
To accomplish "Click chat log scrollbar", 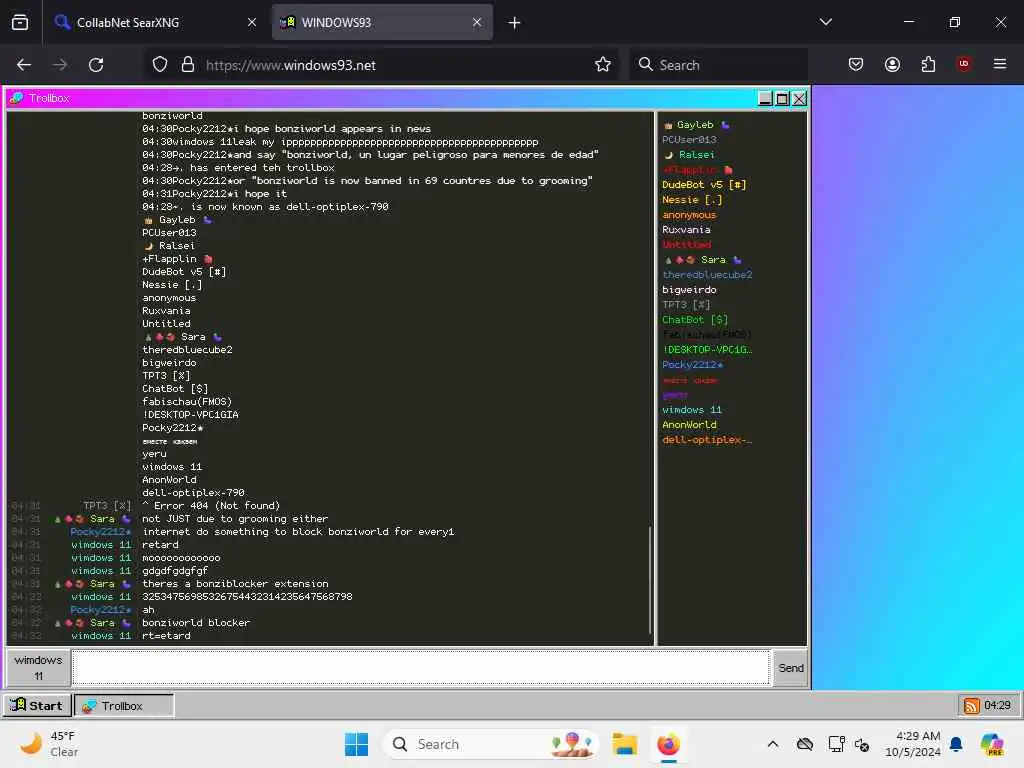I will (x=650, y=579).
